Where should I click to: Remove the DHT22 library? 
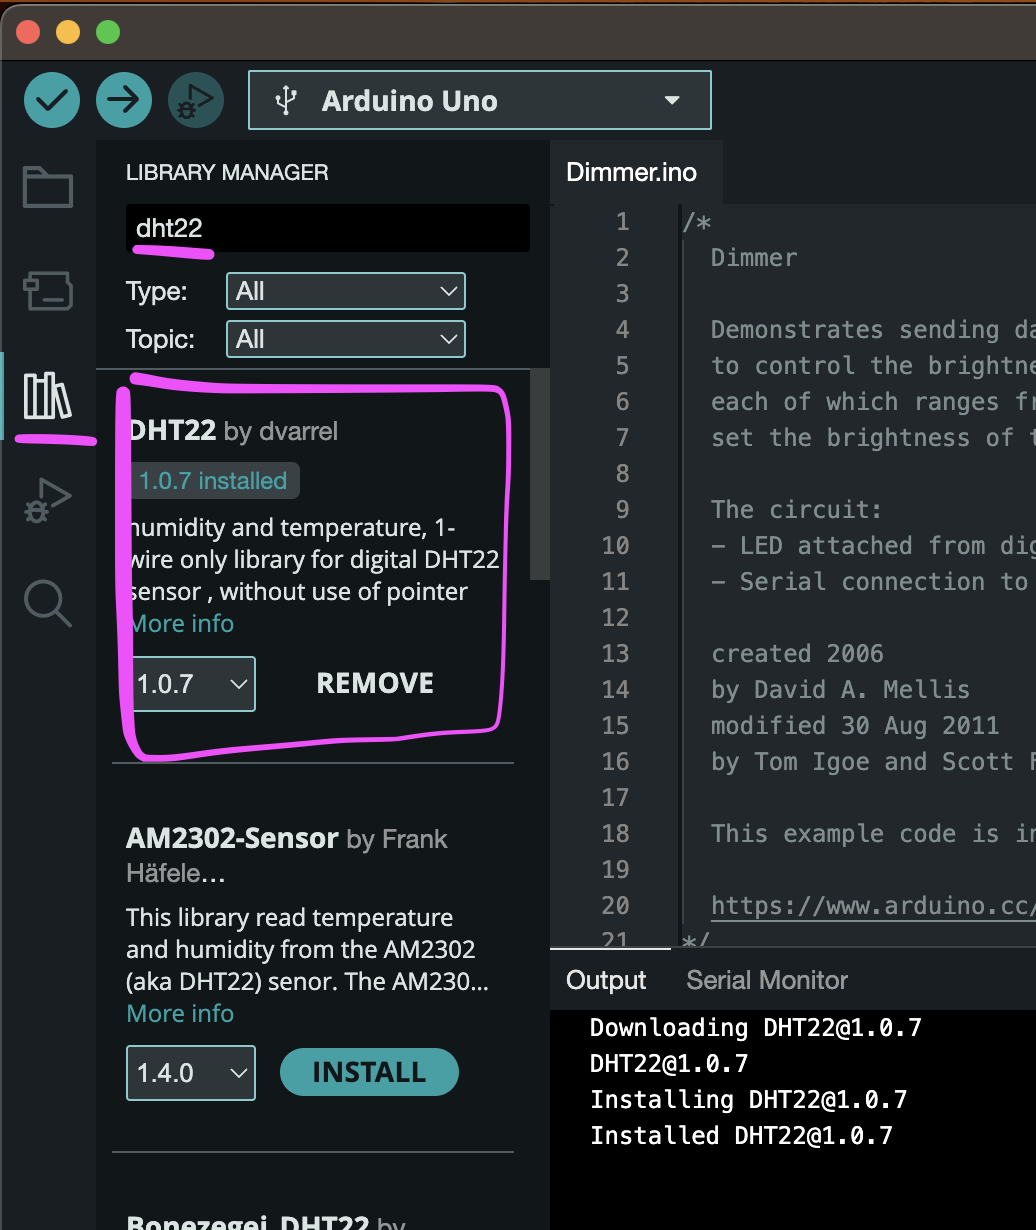pos(375,684)
